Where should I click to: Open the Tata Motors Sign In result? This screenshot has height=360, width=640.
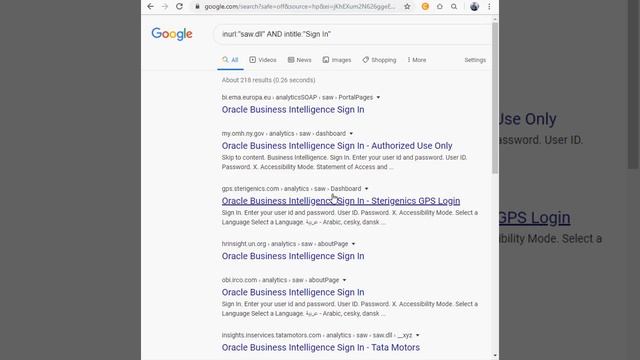321,347
